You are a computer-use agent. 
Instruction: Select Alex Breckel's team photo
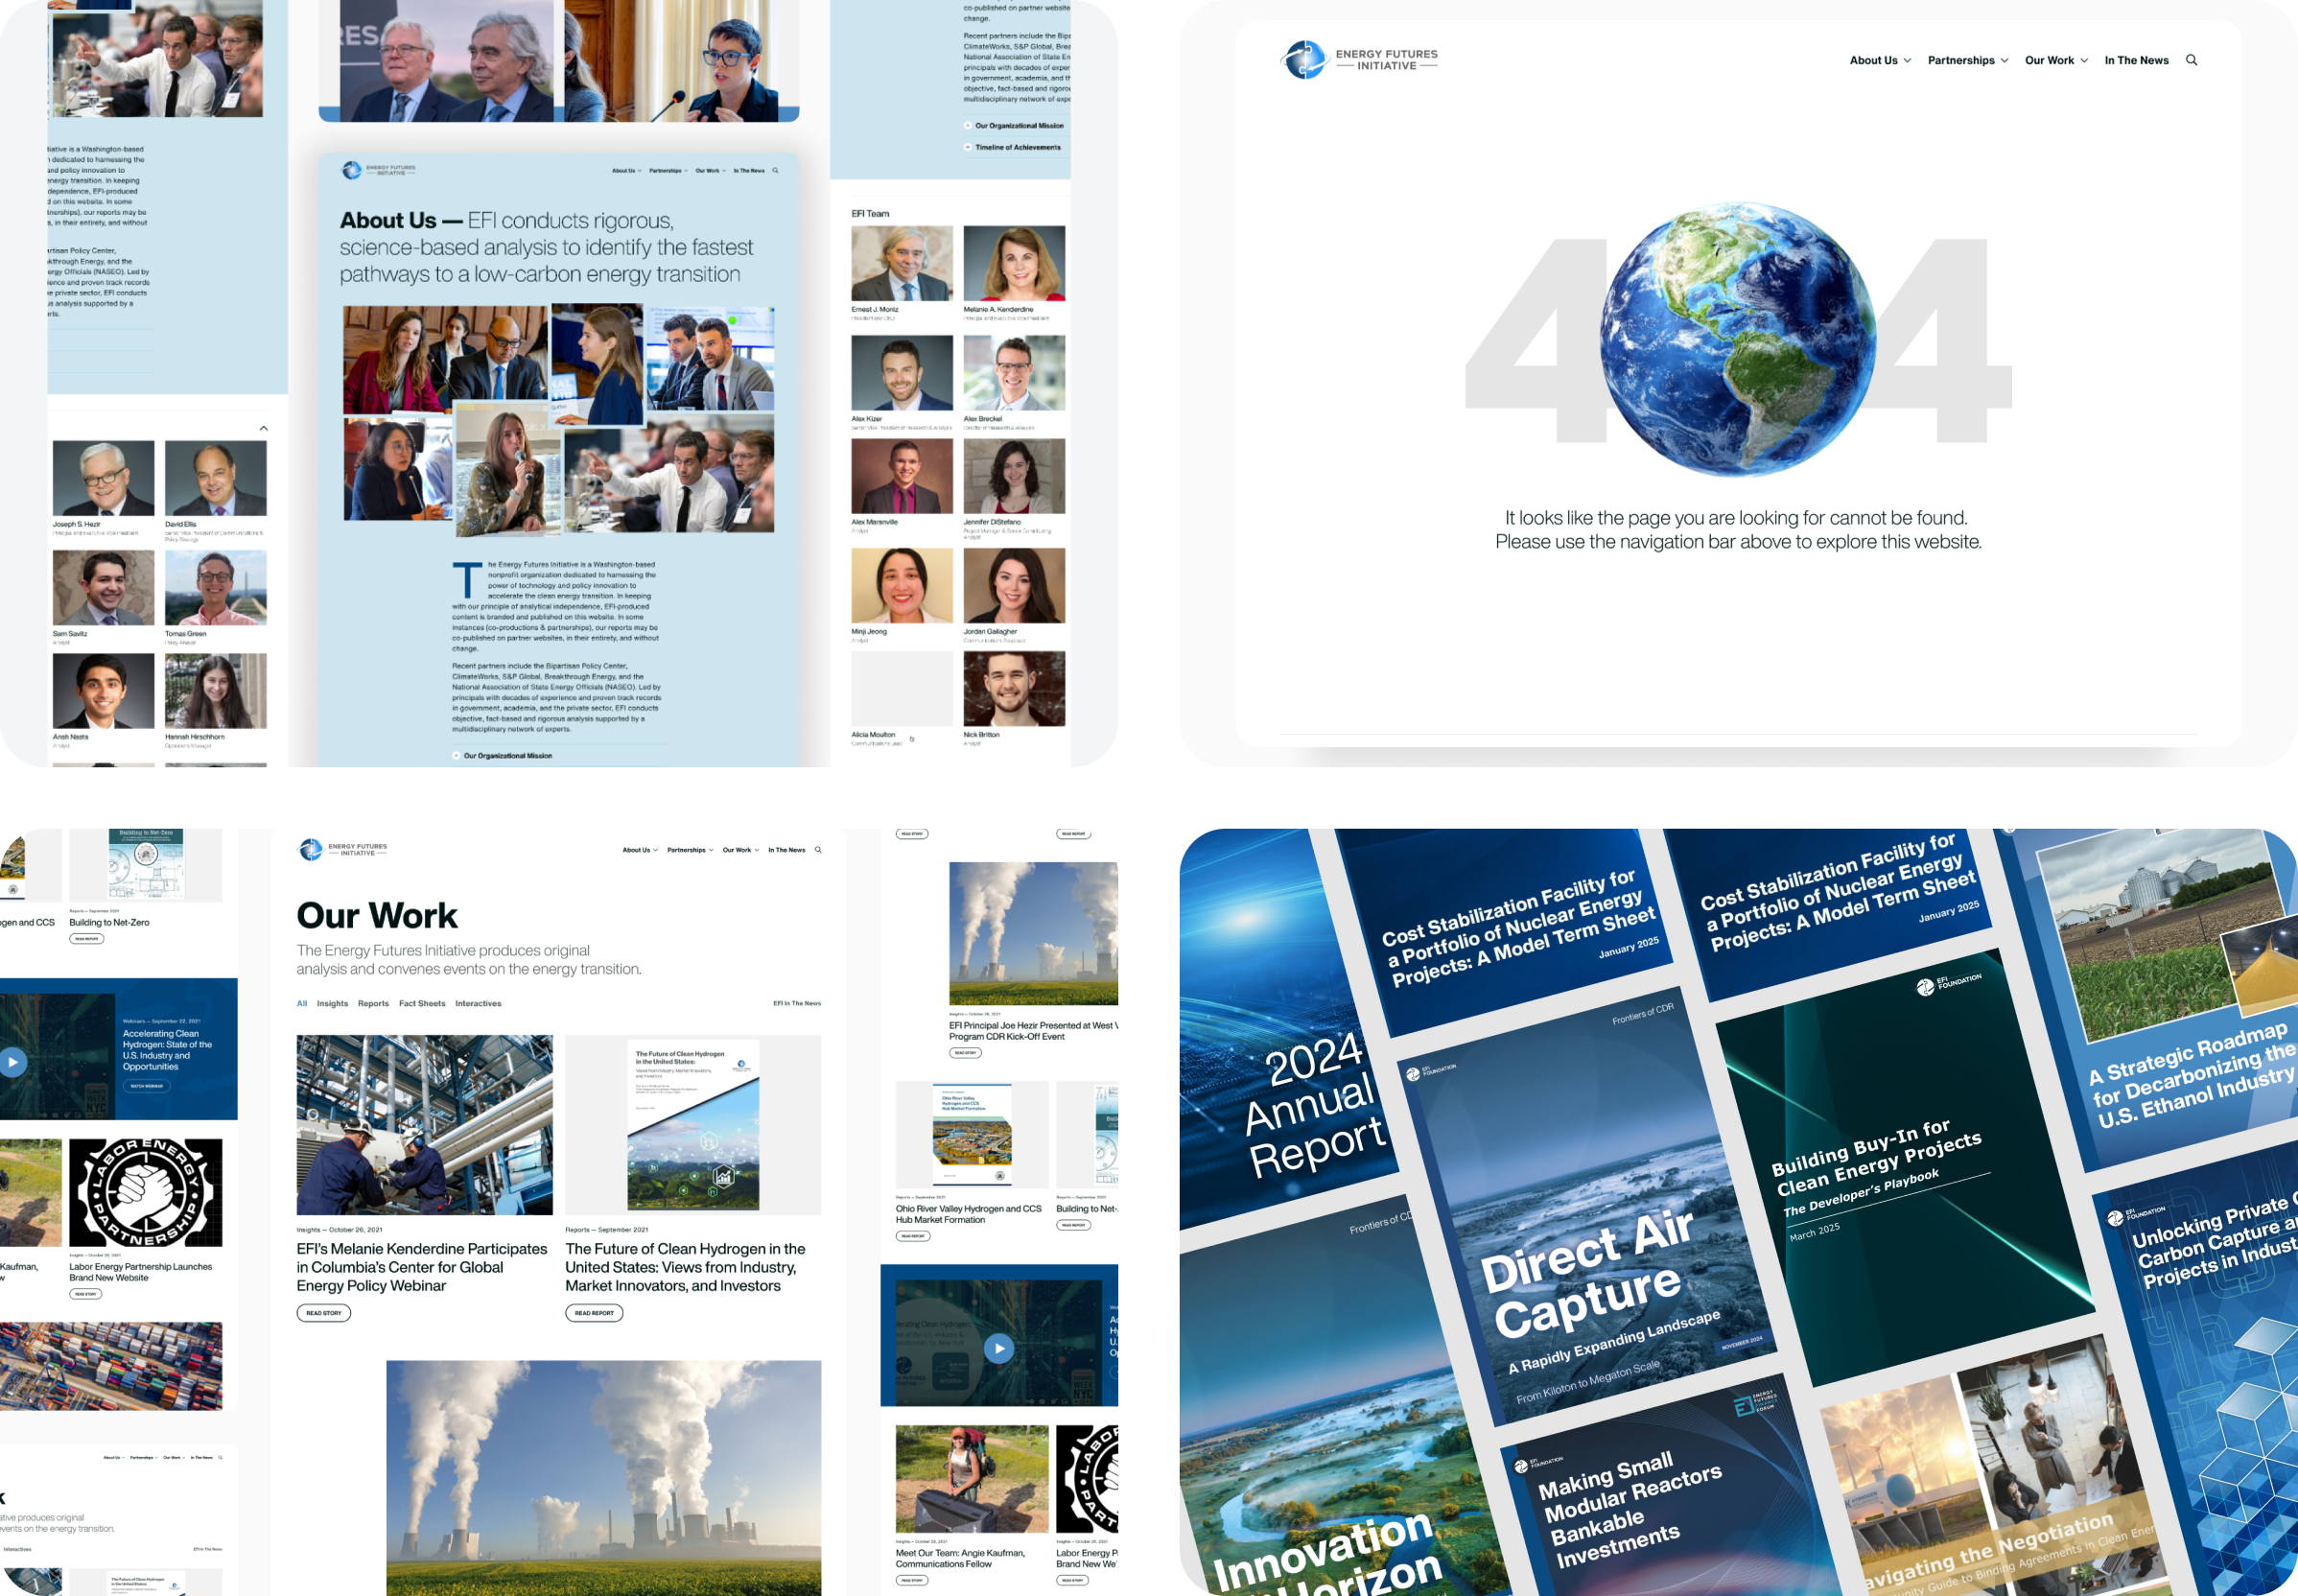point(1014,373)
